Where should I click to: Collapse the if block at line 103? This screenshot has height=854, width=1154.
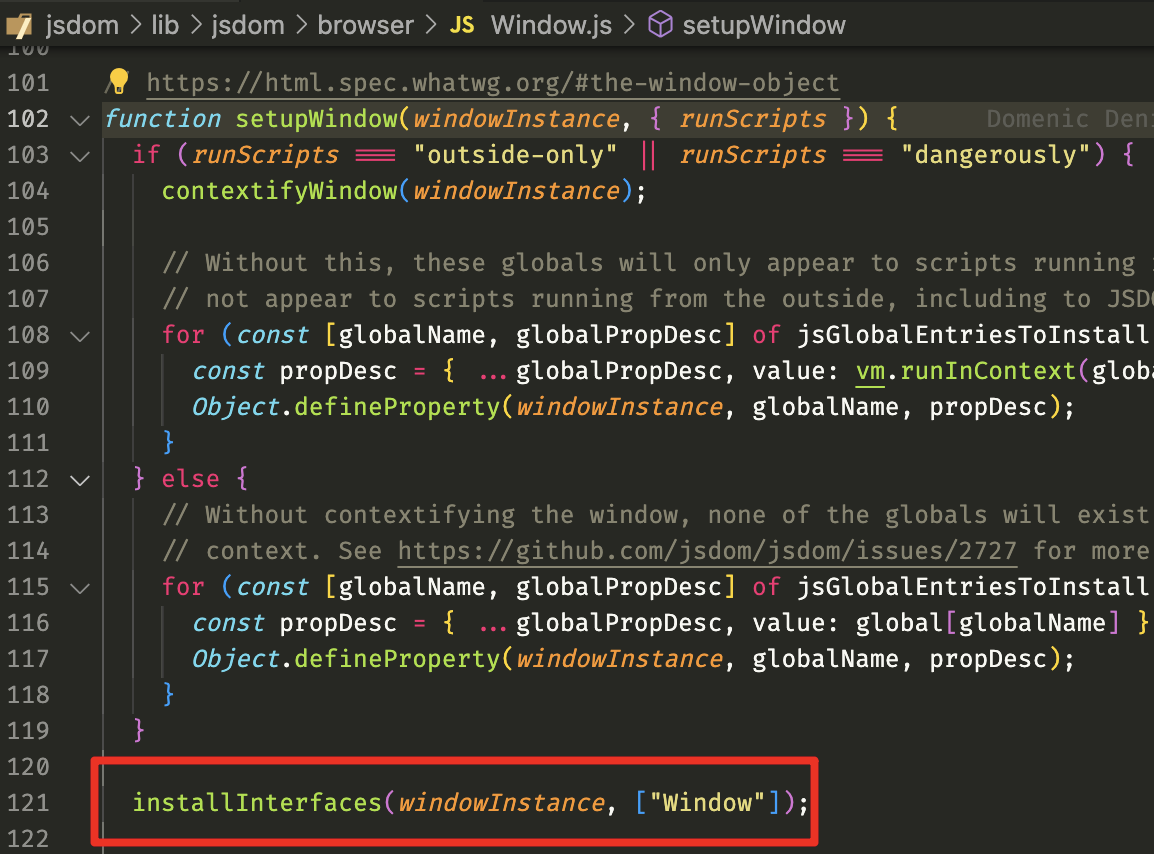(x=79, y=156)
